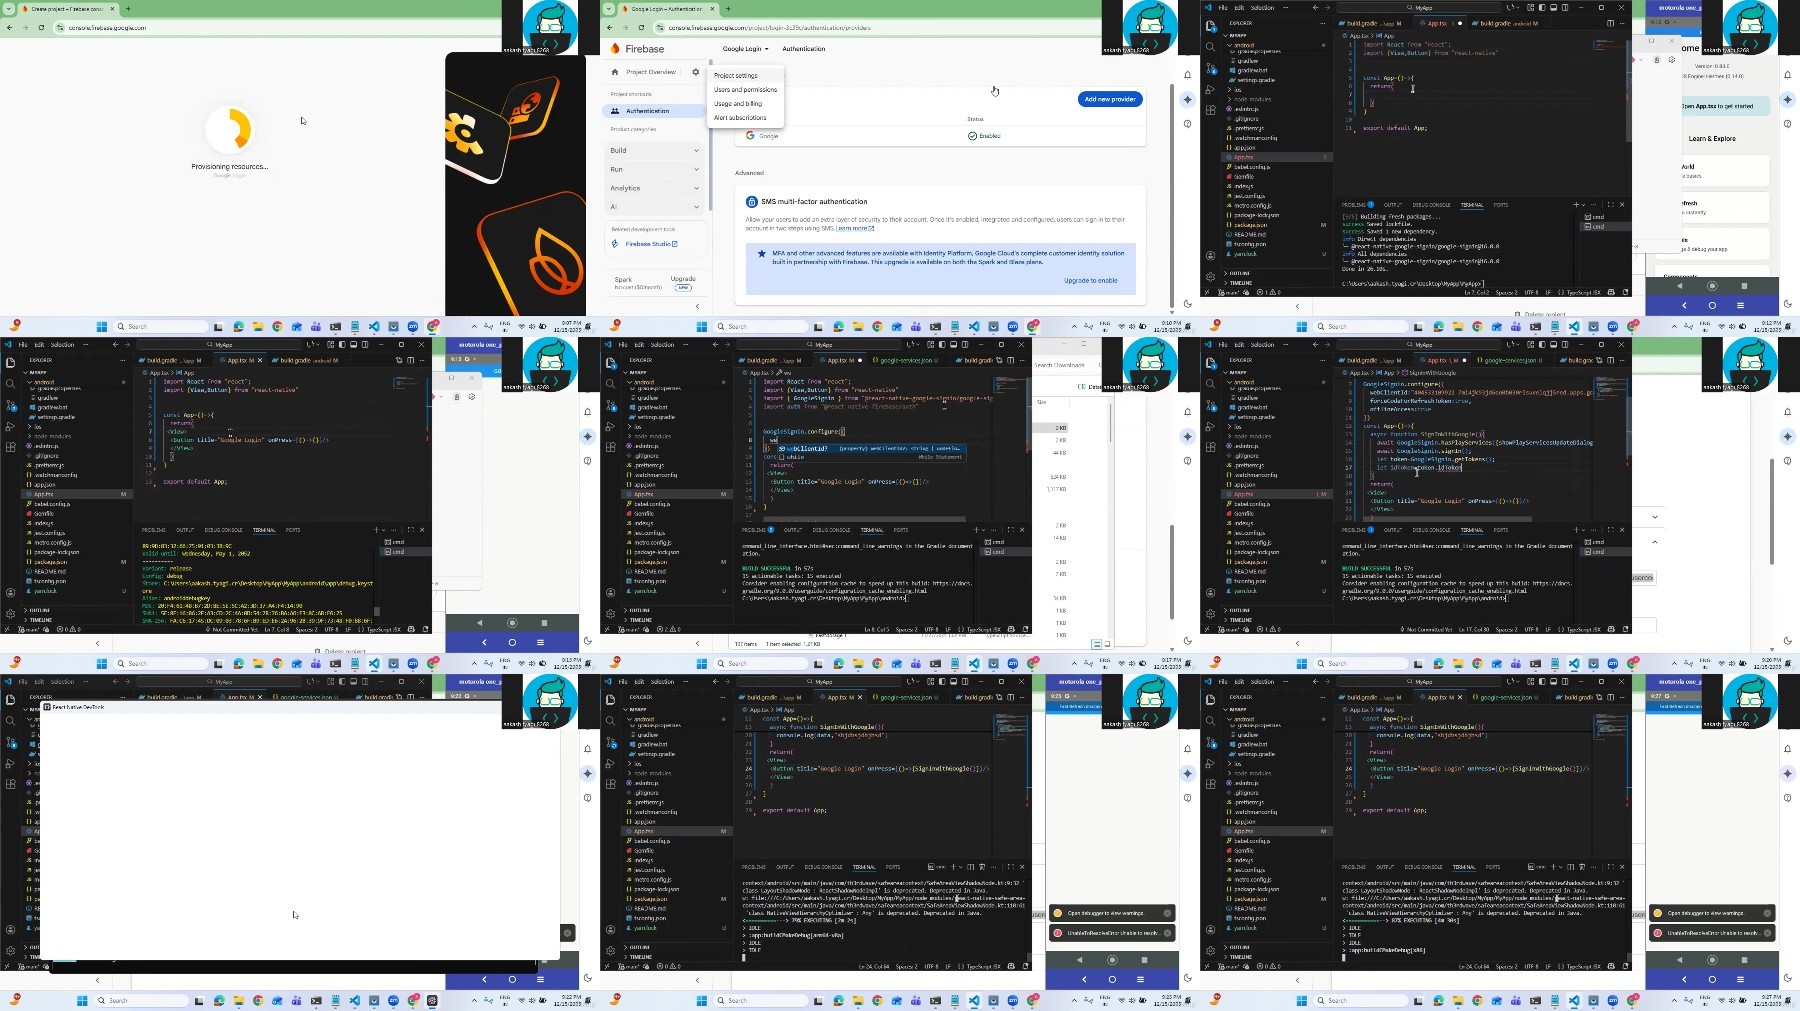Maximize the terminal panel in "Learn & Explore" frame
Image resolution: width=1800 pixels, height=1011 pixels.
1610,205
